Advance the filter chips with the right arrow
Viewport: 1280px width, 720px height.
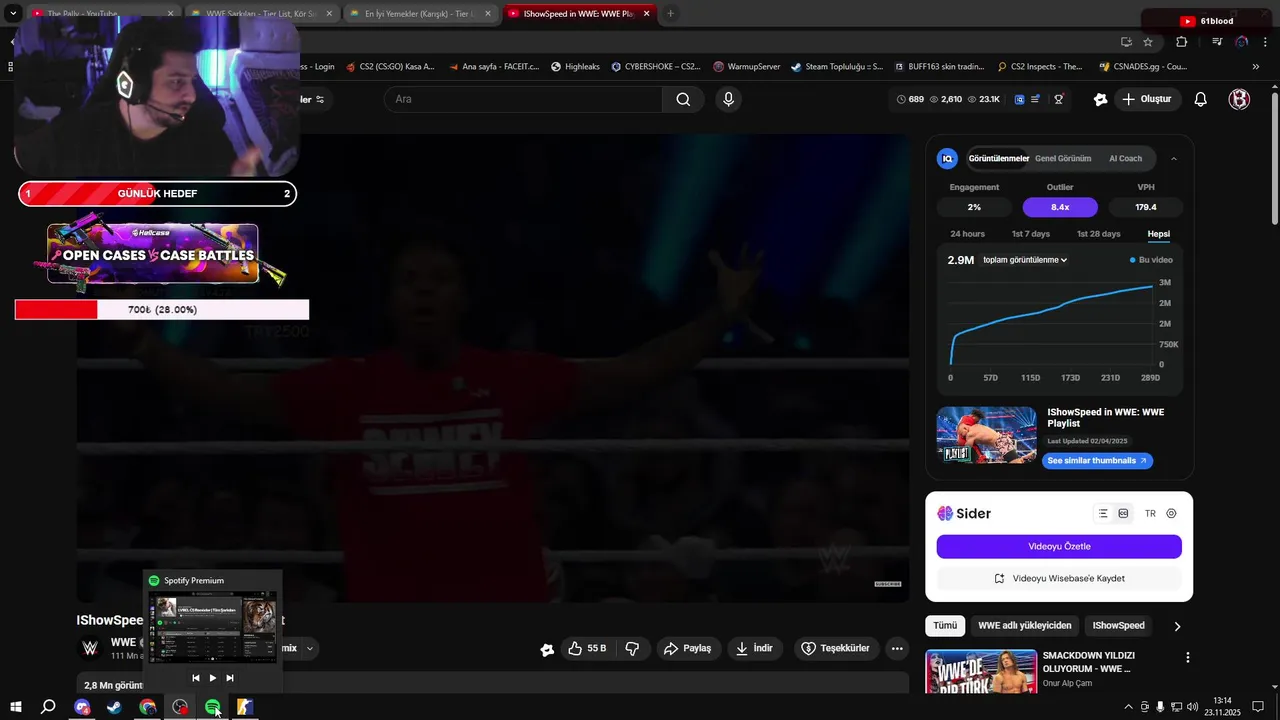pyautogui.click(x=1177, y=626)
